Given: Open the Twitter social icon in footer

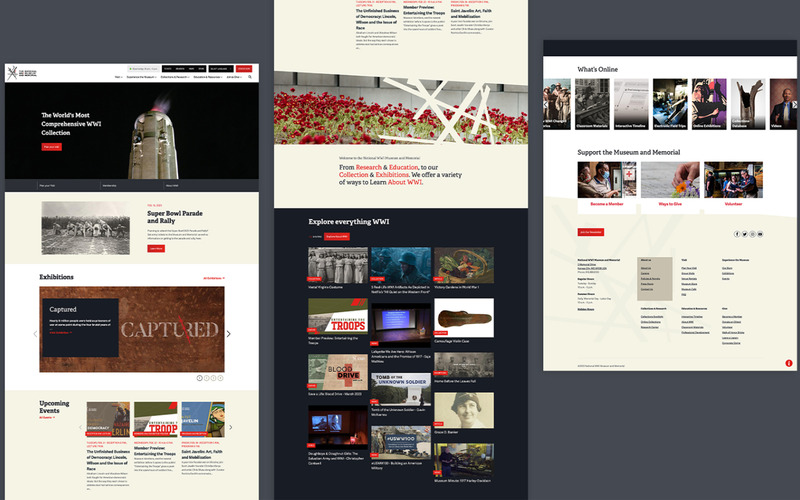Looking at the screenshot, I should click(745, 234).
